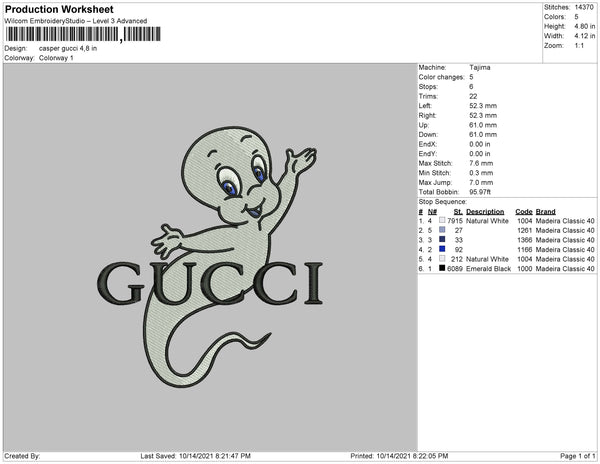
Task: Click the Natural White swatch with 212 stitches
Action: click(x=442, y=259)
